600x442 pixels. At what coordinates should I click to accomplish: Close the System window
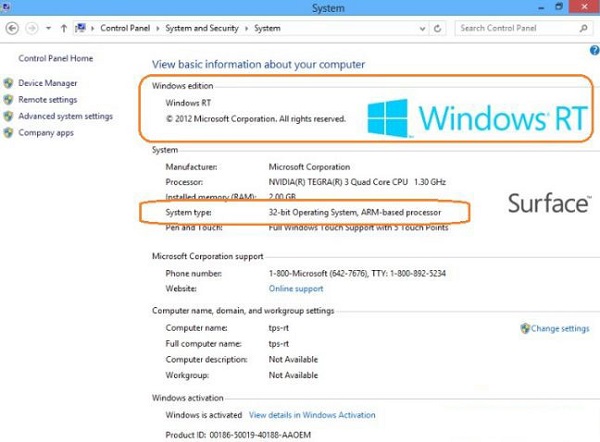tap(584, 7)
